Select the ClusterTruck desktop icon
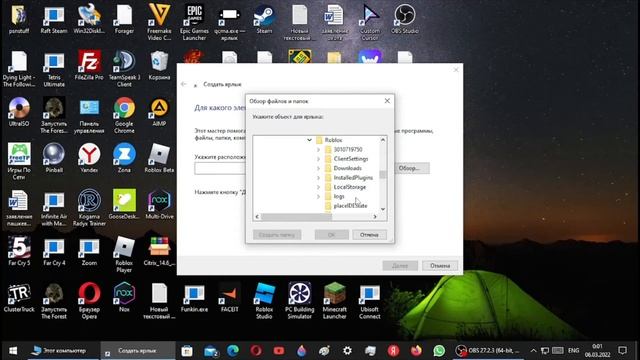The width and height of the screenshot is (640, 360). [x=19, y=297]
